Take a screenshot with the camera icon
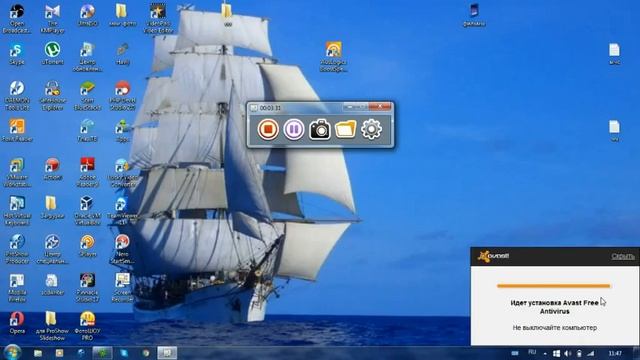Screen dimensions: 640x360 320,129
